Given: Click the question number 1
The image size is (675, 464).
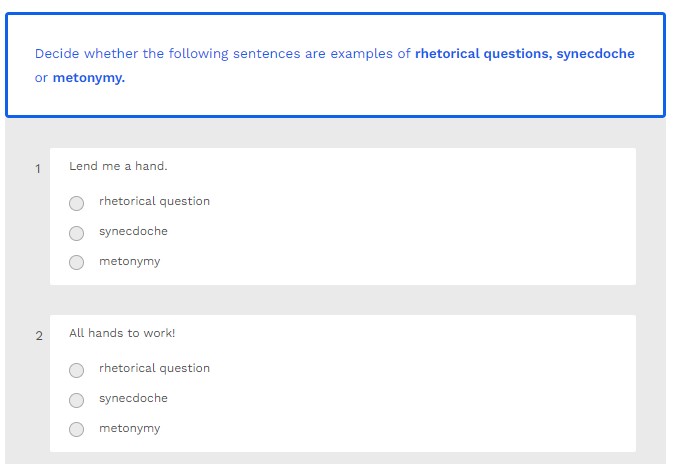Looking at the screenshot, I should pyautogui.click(x=38, y=169).
